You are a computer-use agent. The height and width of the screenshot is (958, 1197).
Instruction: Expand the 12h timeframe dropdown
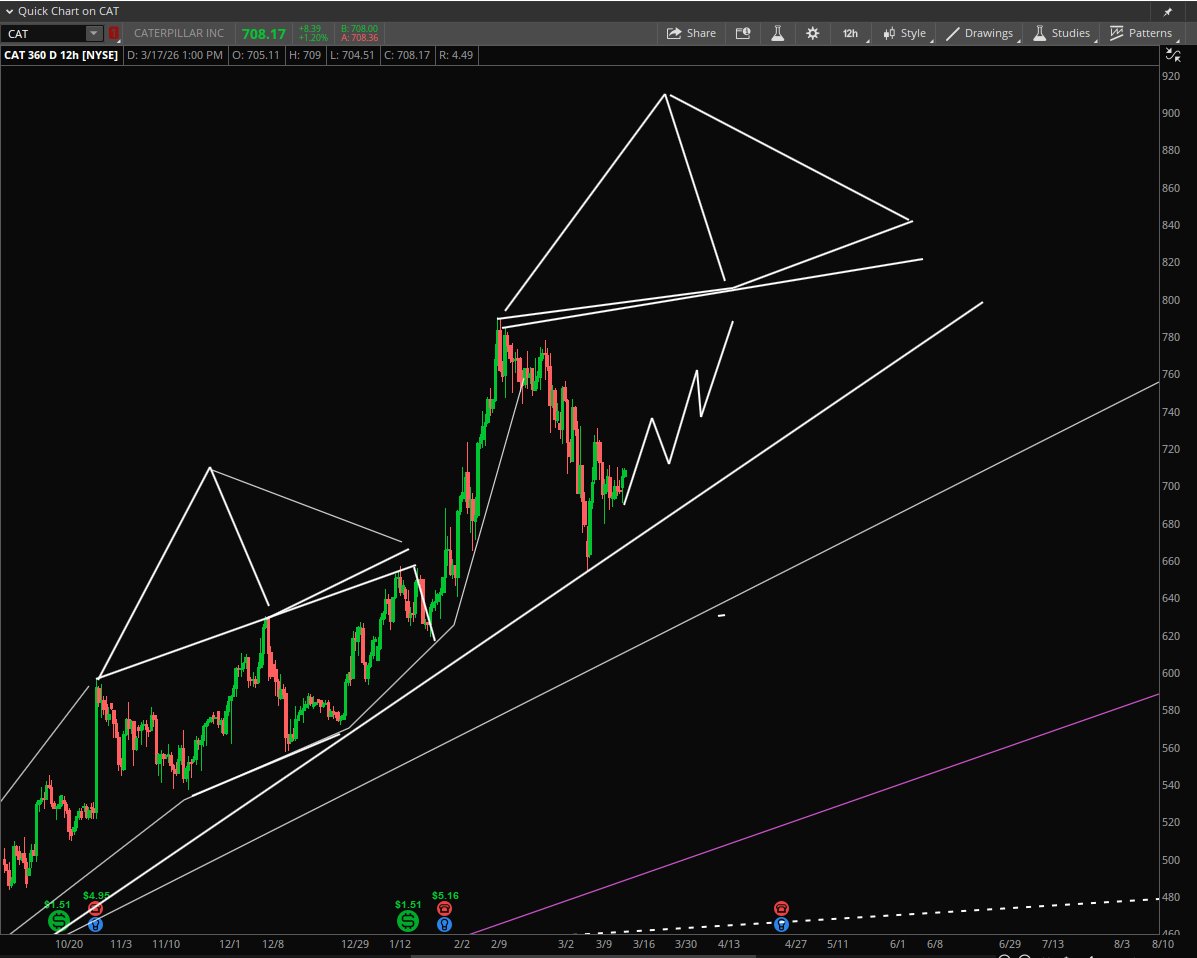pyautogui.click(x=849, y=33)
